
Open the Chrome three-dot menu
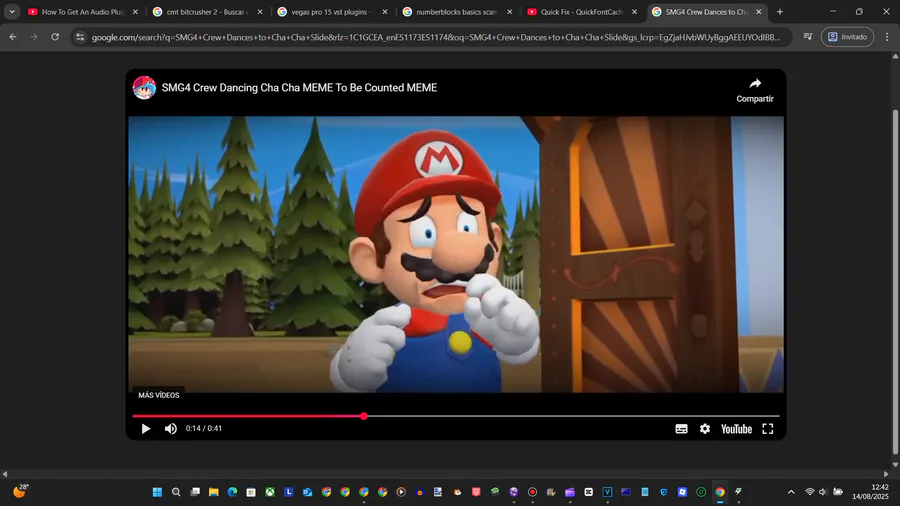point(887,37)
